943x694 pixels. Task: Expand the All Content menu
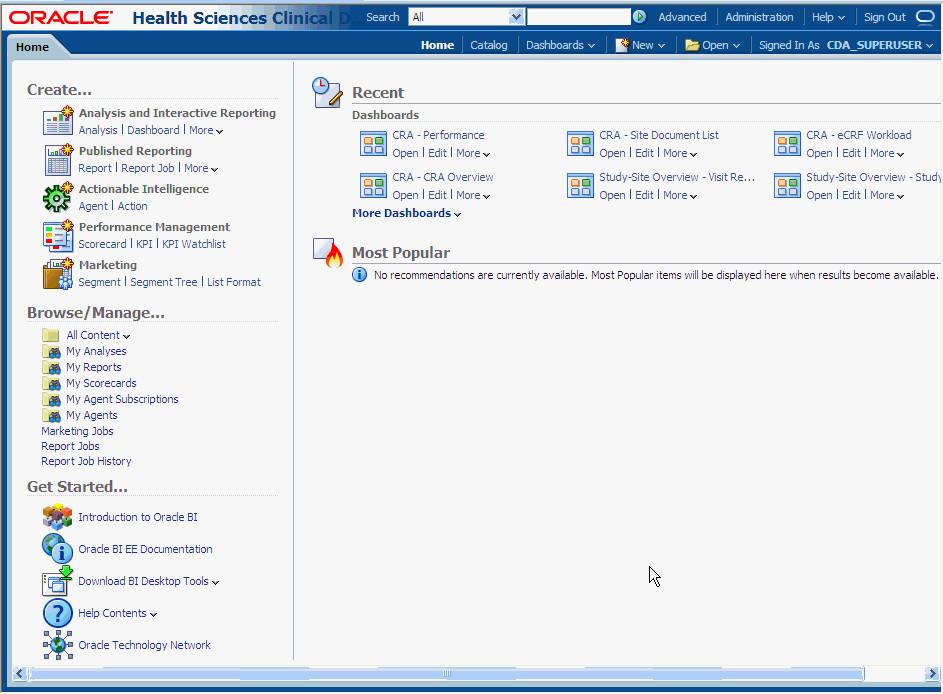(x=98, y=335)
